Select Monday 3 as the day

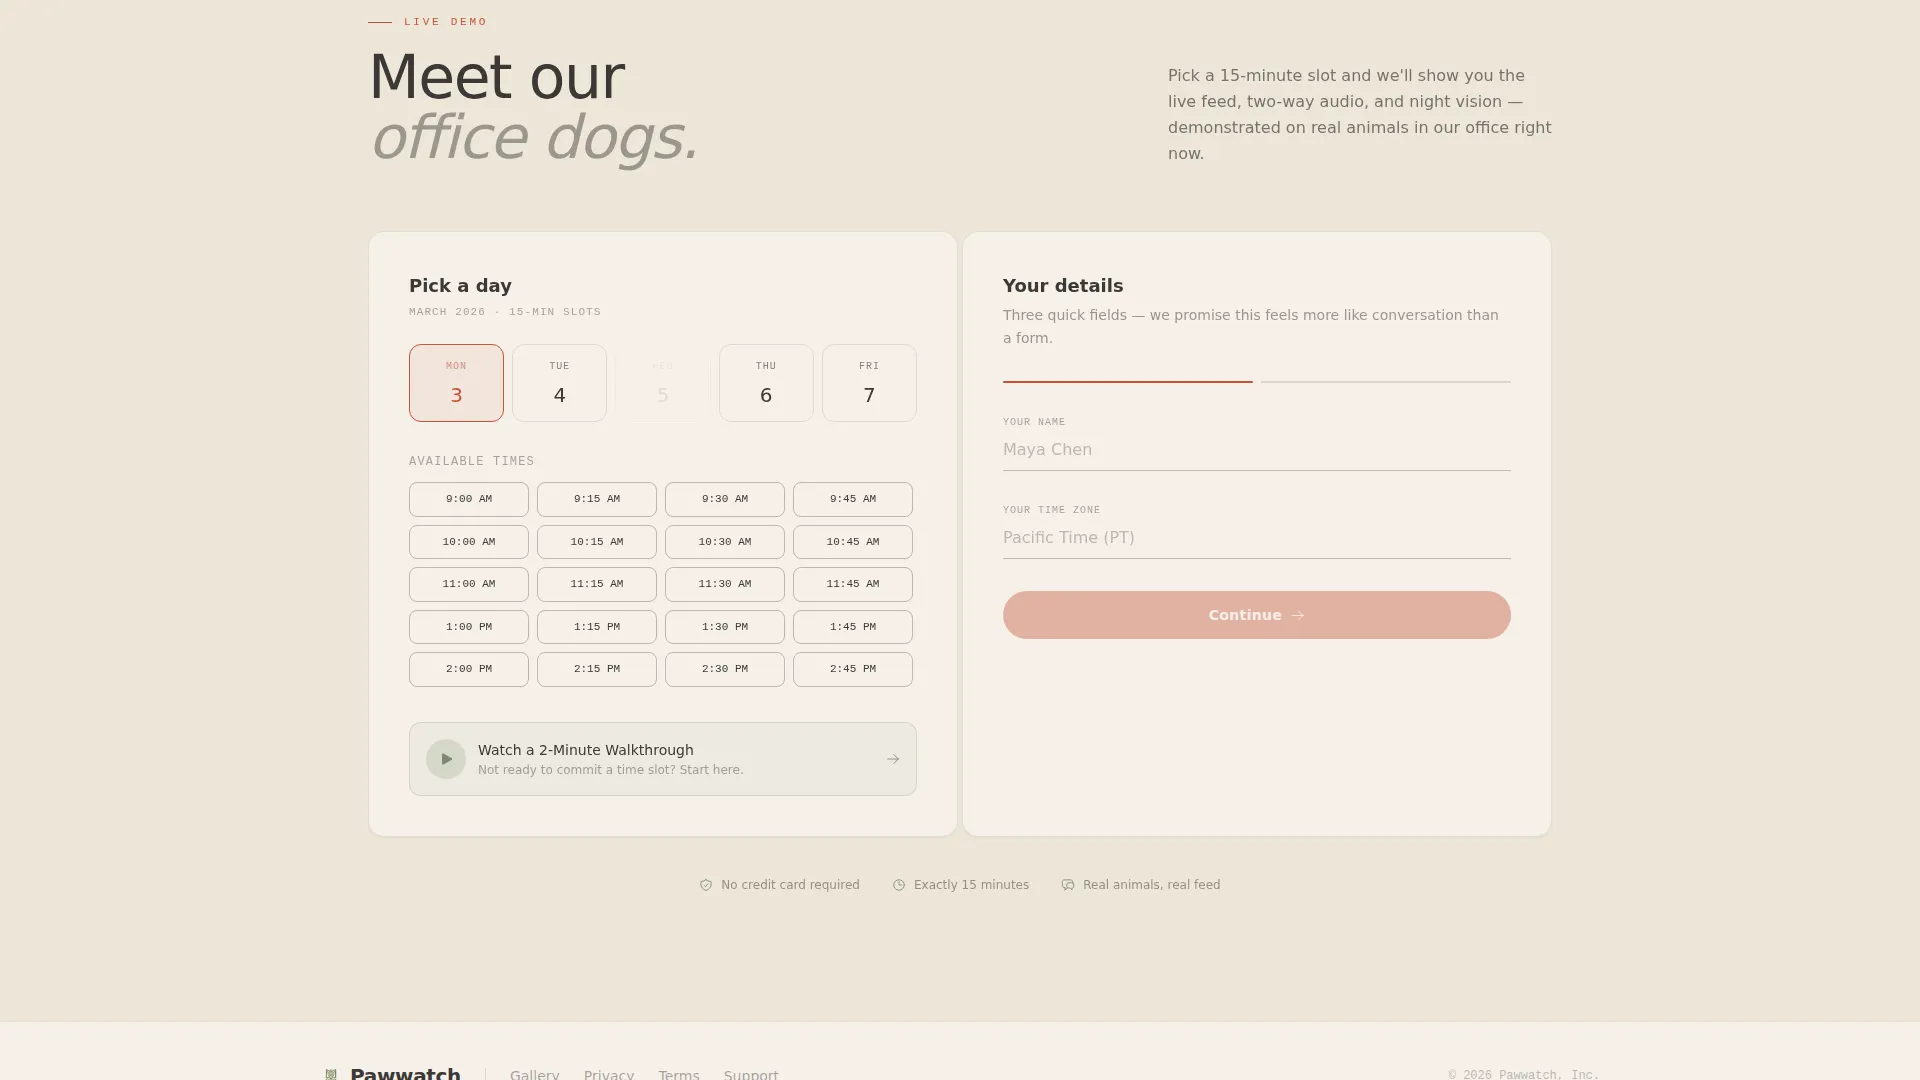[x=456, y=383]
